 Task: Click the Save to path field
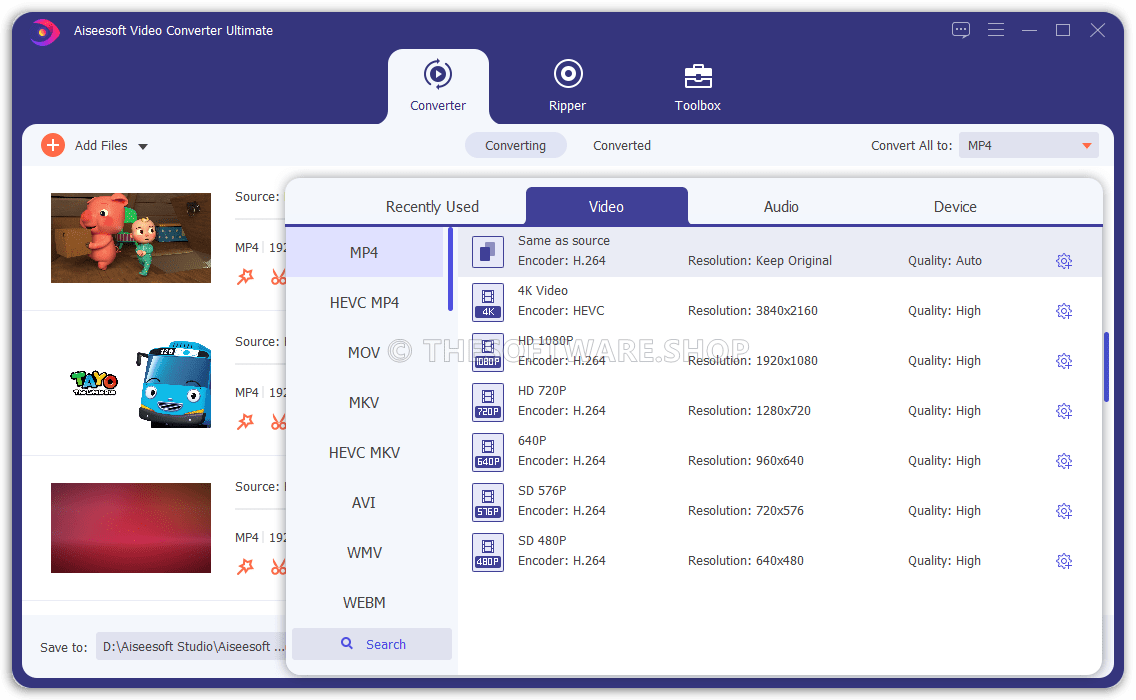tap(191, 646)
